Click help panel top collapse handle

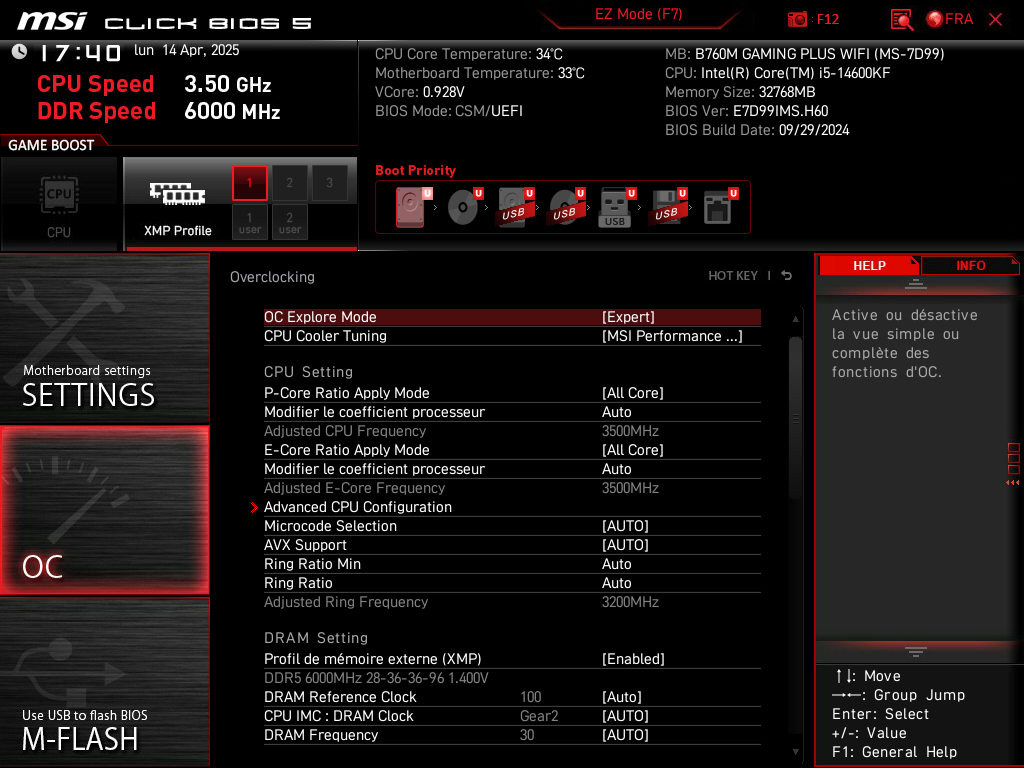click(916, 283)
